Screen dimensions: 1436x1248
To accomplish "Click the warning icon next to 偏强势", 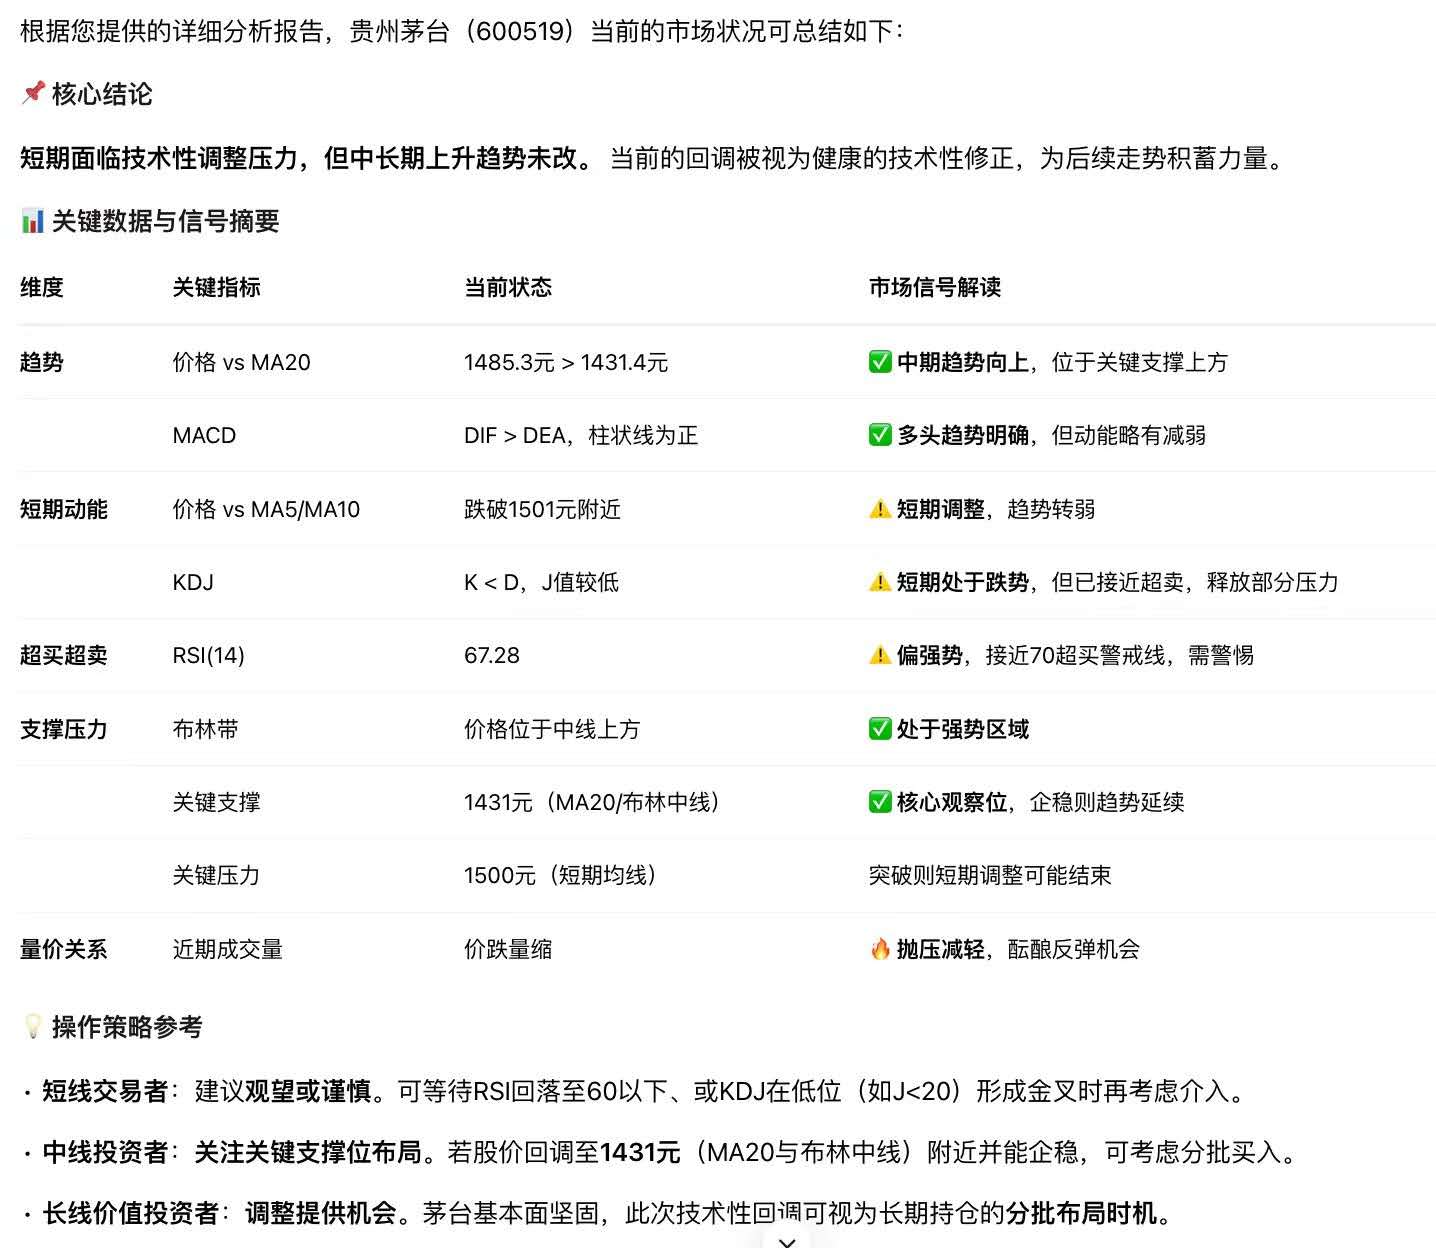I will (880, 655).
